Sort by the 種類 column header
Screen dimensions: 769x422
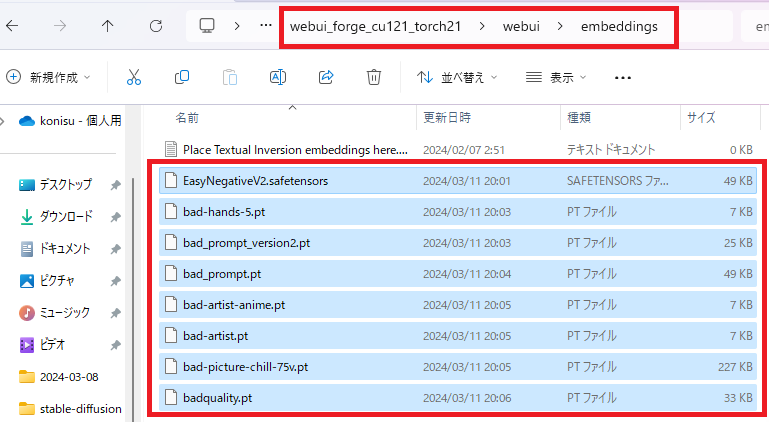579,118
